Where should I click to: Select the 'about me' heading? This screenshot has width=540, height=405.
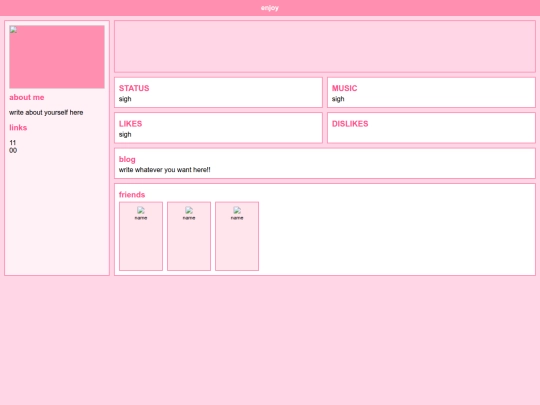pyautogui.click(x=27, y=97)
